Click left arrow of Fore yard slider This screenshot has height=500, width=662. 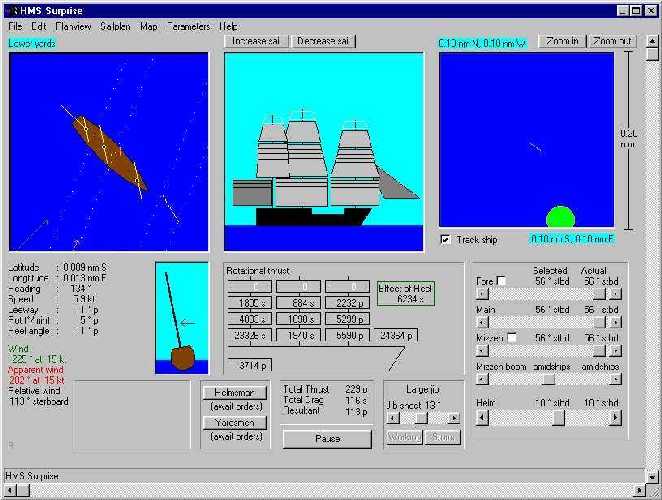(482, 293)
